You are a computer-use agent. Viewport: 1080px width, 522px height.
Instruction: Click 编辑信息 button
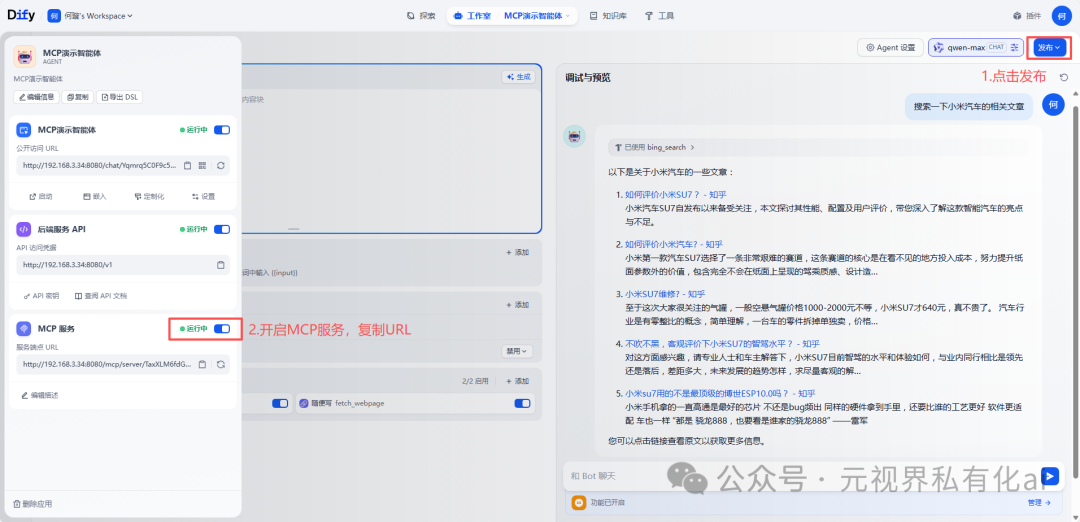point(37,97)
